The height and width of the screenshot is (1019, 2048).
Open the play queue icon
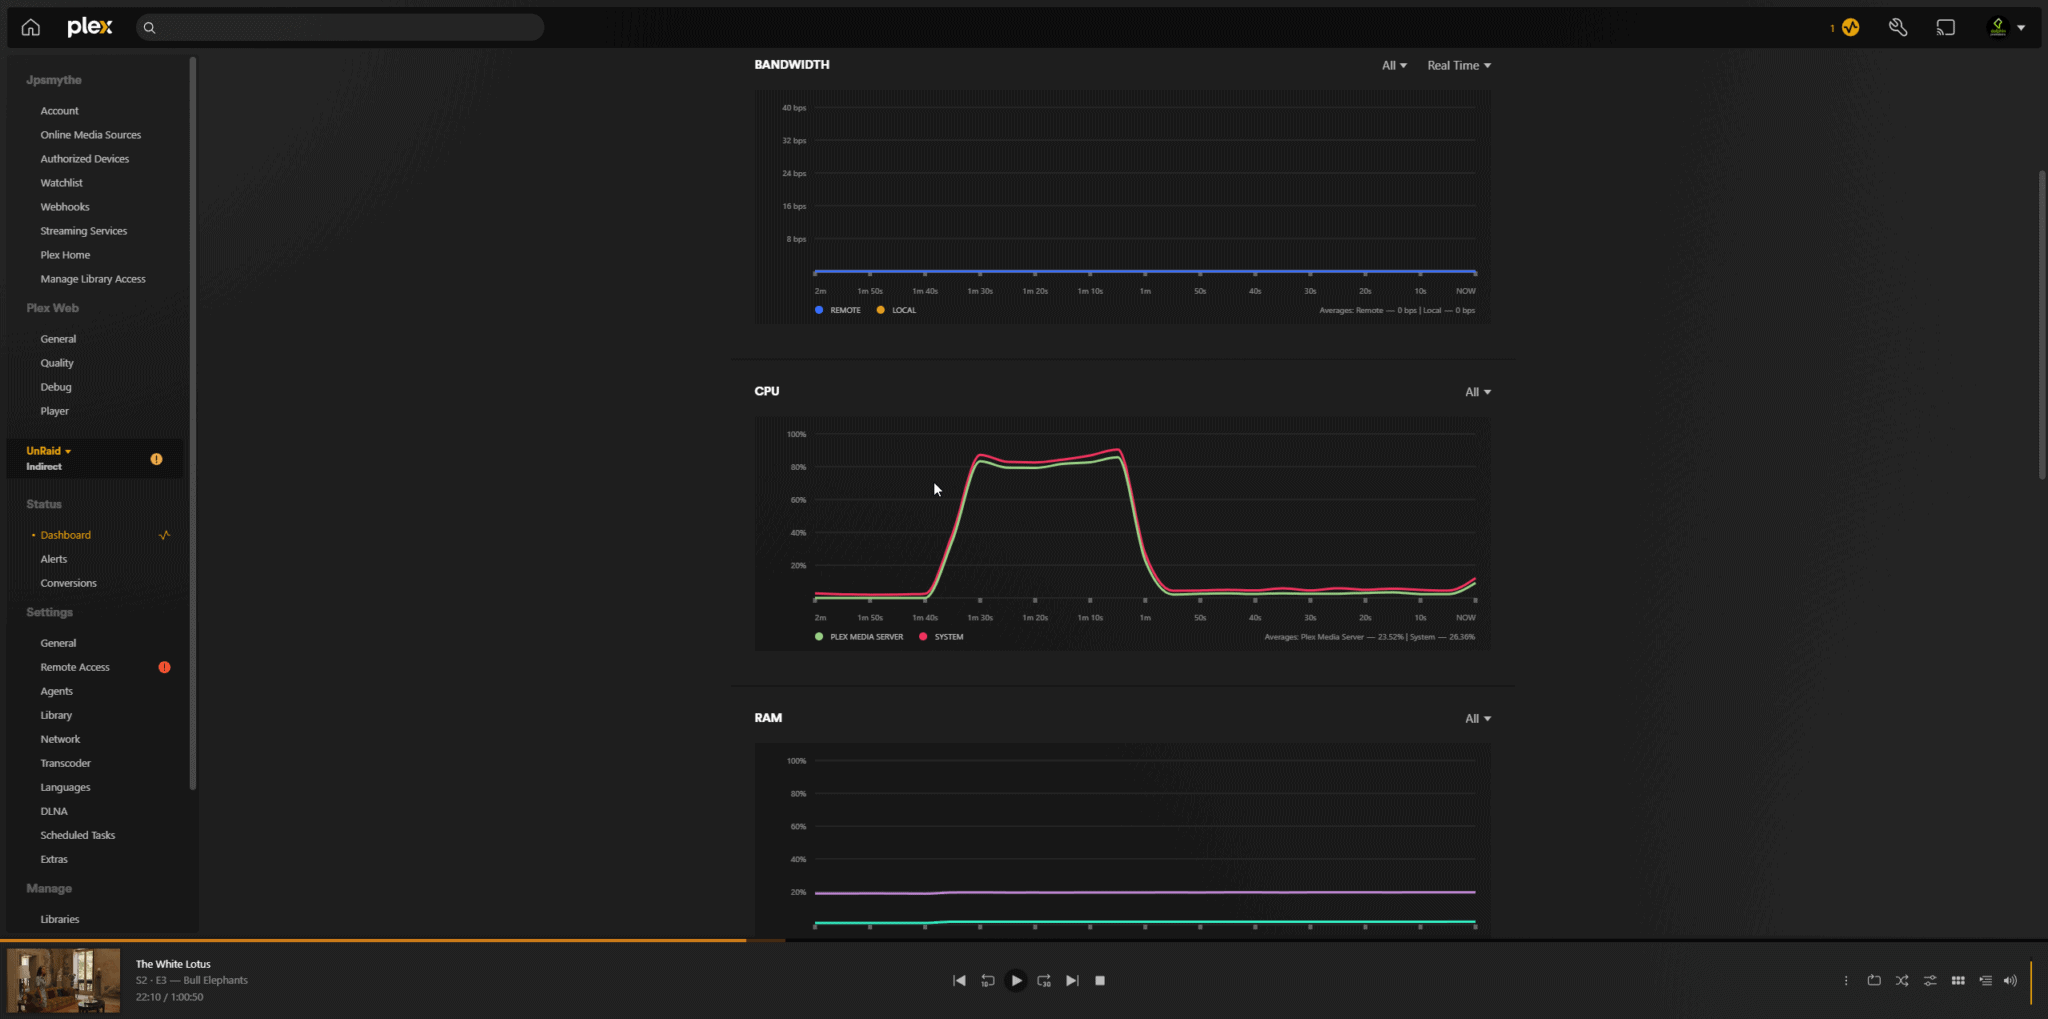[1986, 981]
